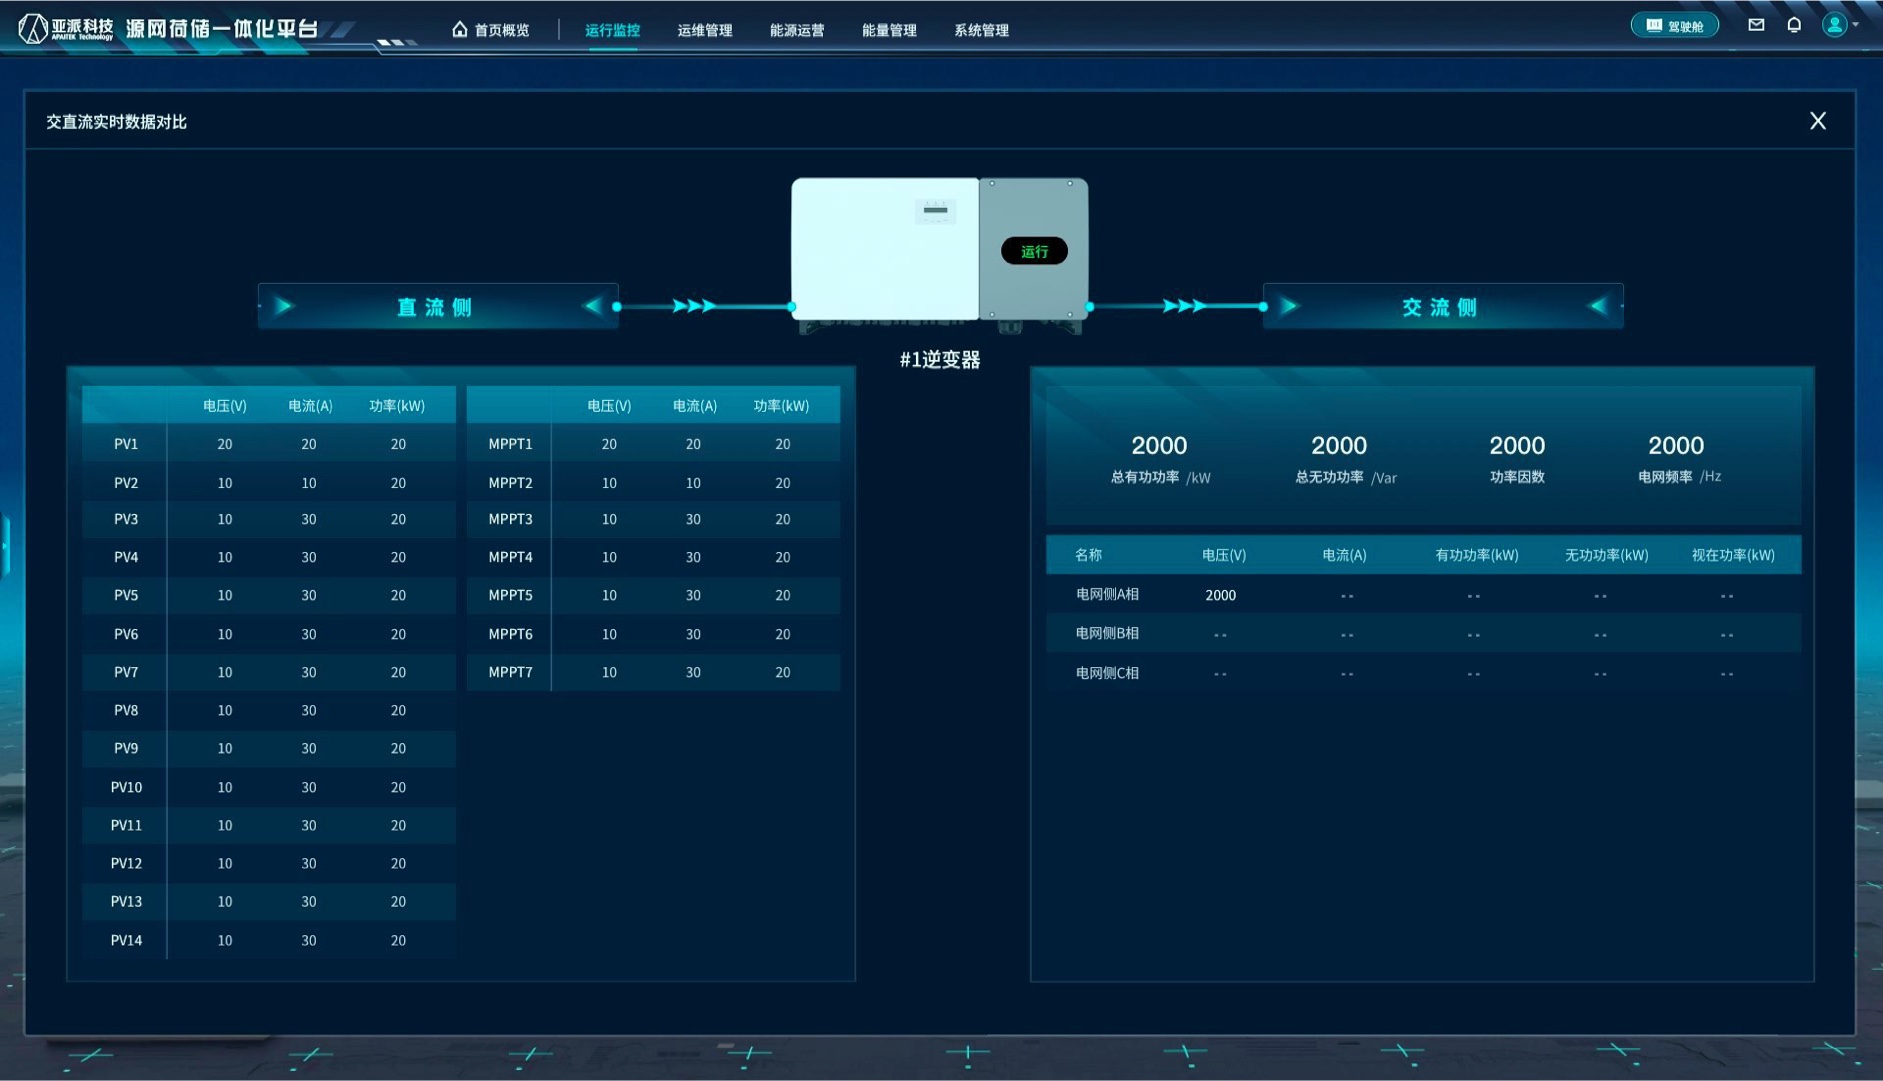Image resolution: width=1883 pixels, height=1081 pixels.
Task: Select the MPPT5 row label
Action: point(510,595)
